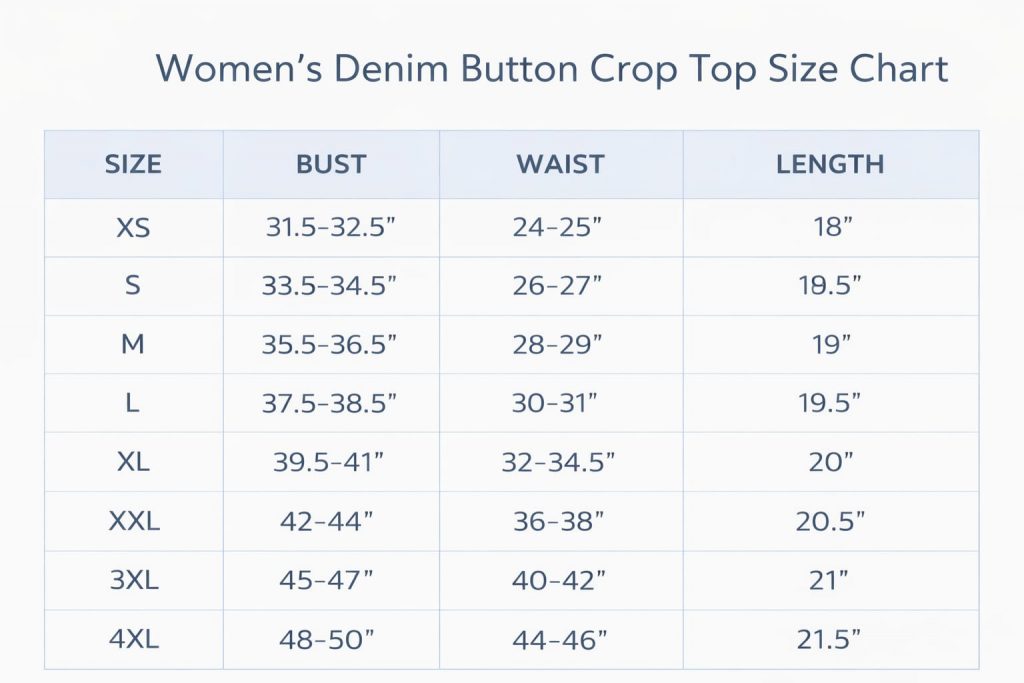Click the 3XL waist value 40-42”
Viewport: 1024px width, 683px height.
tap(558, 580)
